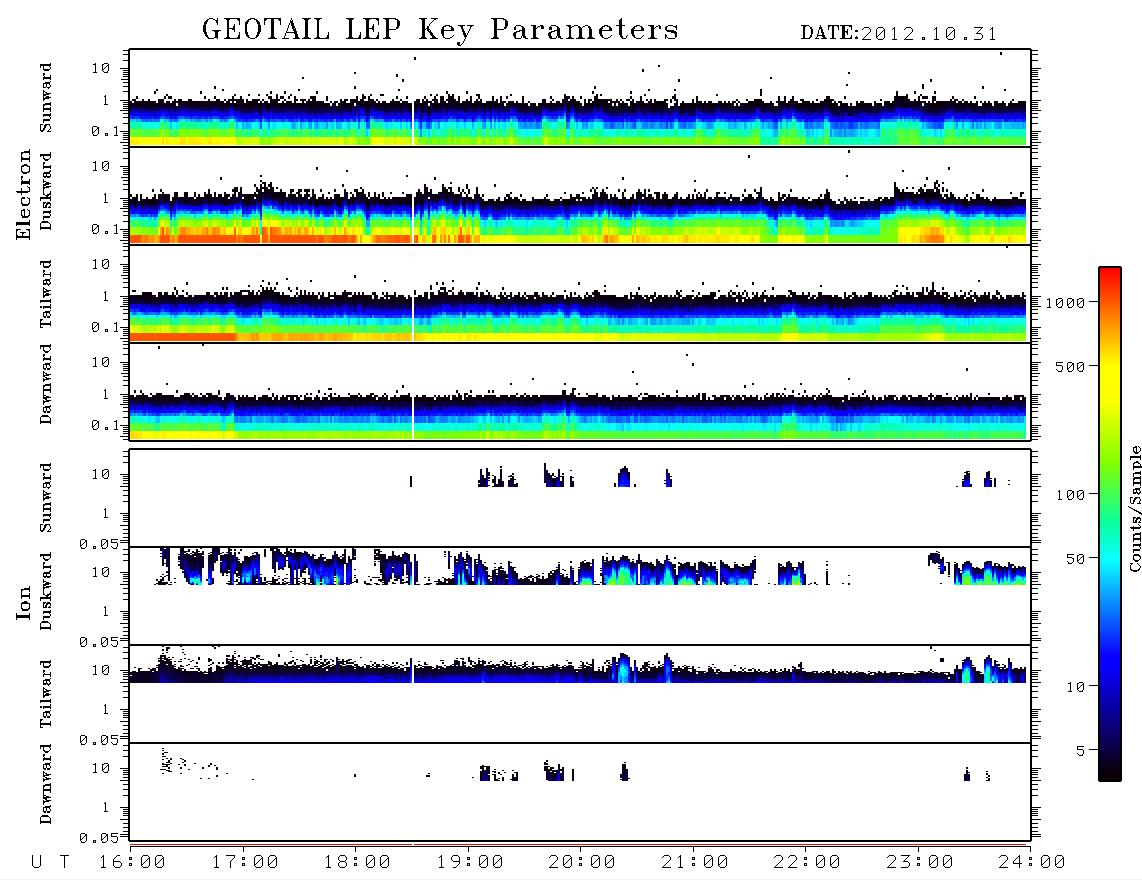Click the 18:00 time axis label

tap(357, 863)
